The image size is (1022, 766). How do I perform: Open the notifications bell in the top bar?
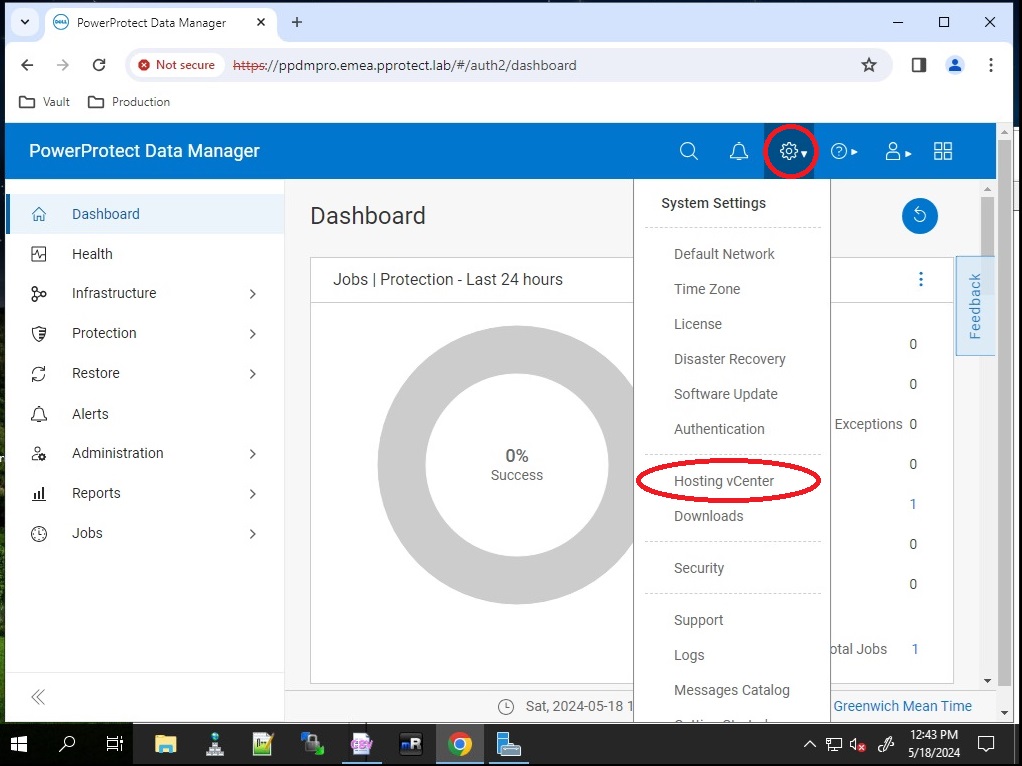(739, 151)
